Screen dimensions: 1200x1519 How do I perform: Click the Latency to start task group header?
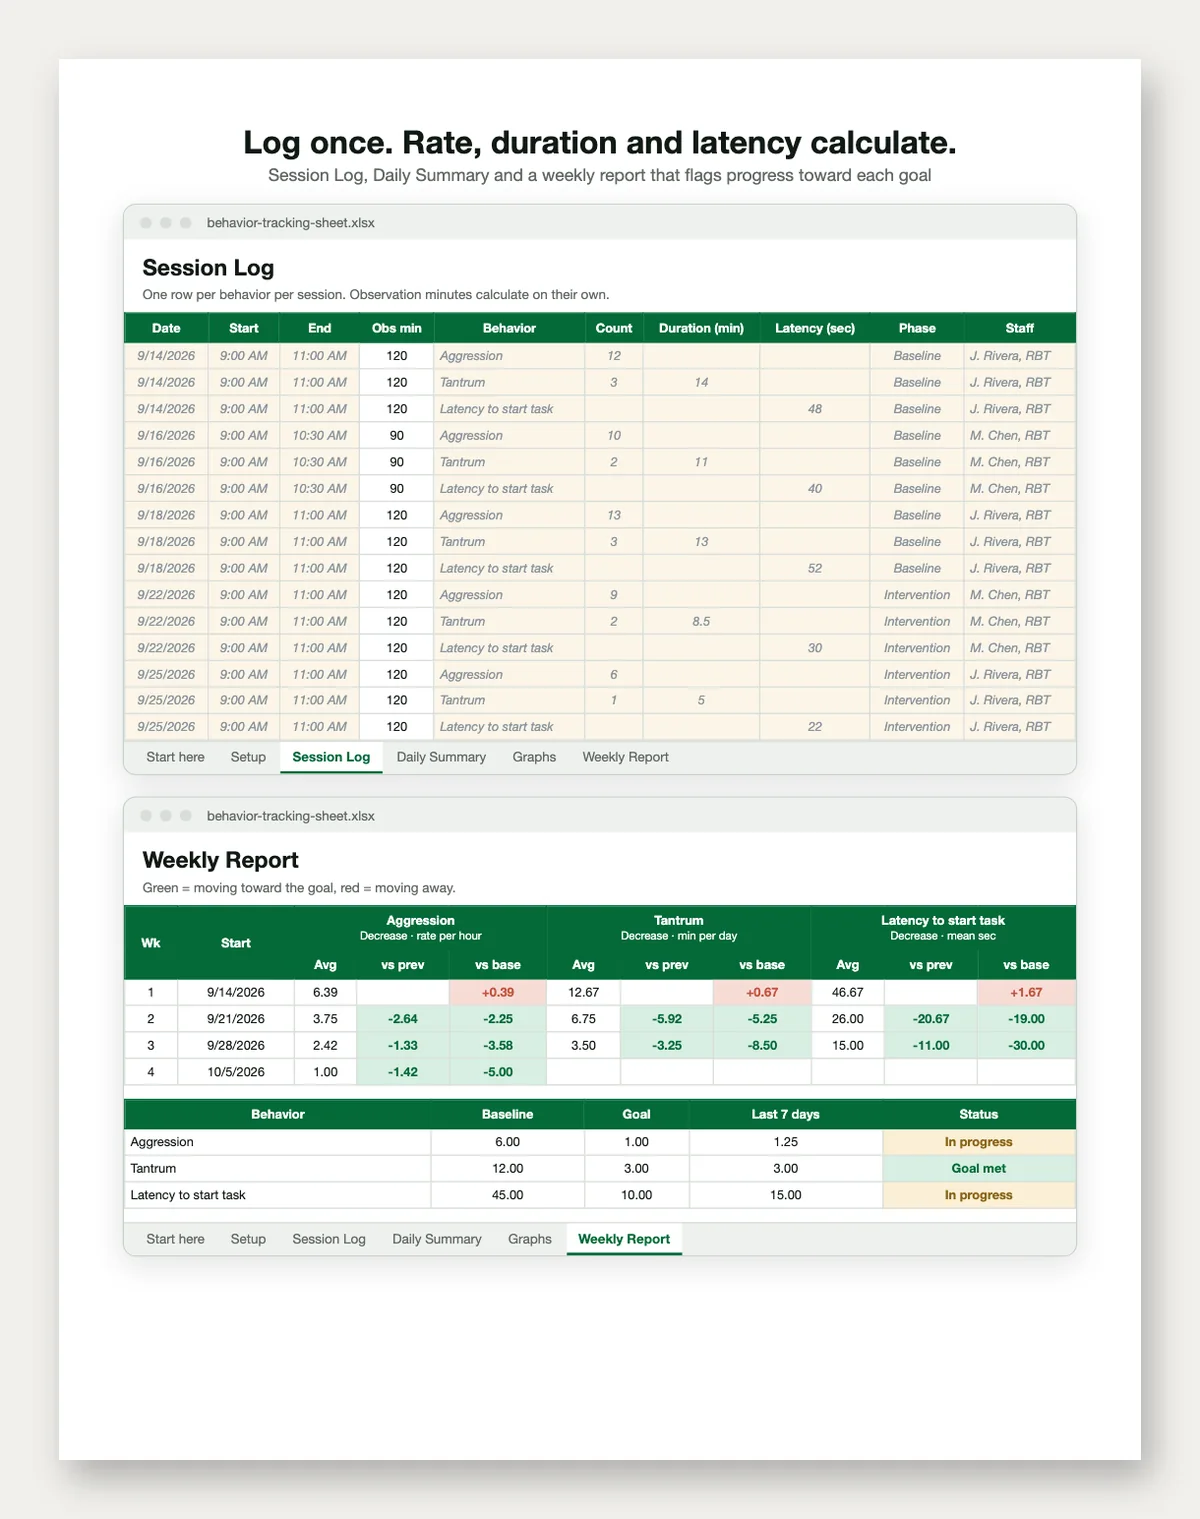(943, 927)
